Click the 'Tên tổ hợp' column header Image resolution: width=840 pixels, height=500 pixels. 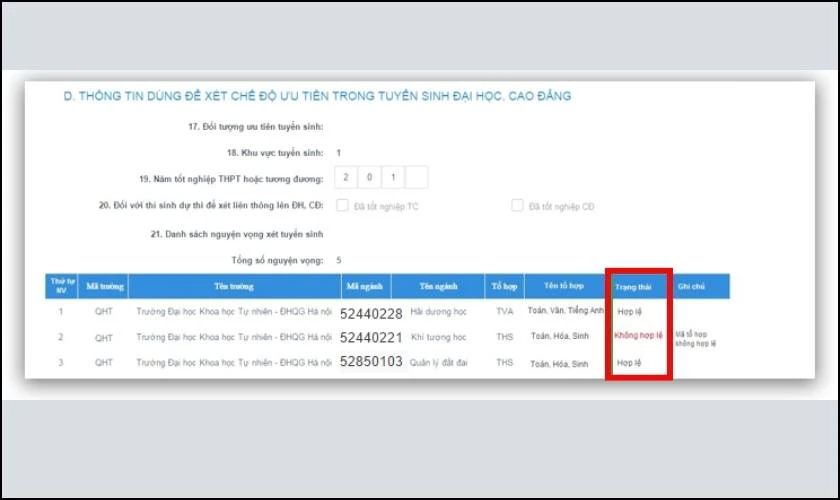563,286
